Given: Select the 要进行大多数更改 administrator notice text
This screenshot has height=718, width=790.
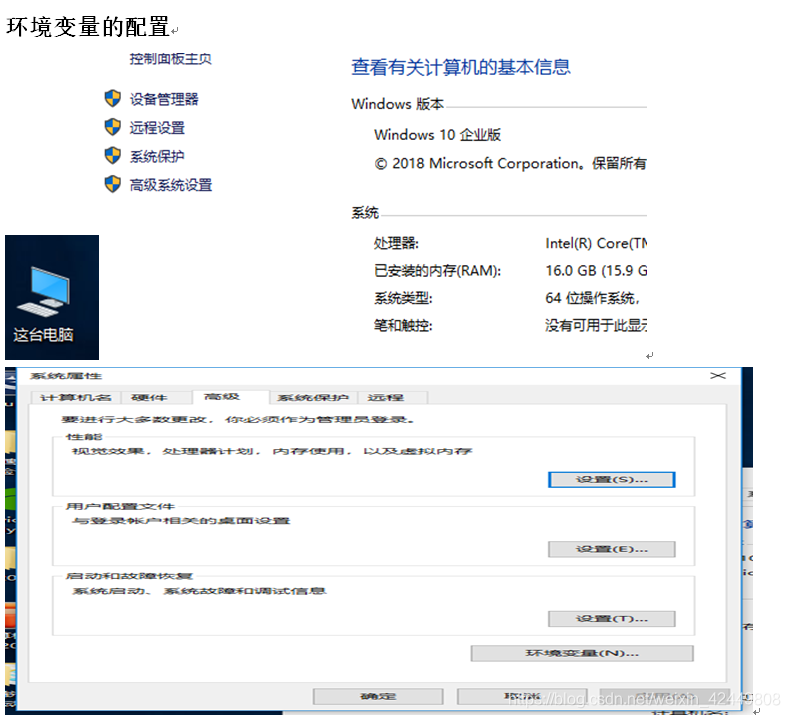Looking at the screenshot, I should [x=238, y=419].
